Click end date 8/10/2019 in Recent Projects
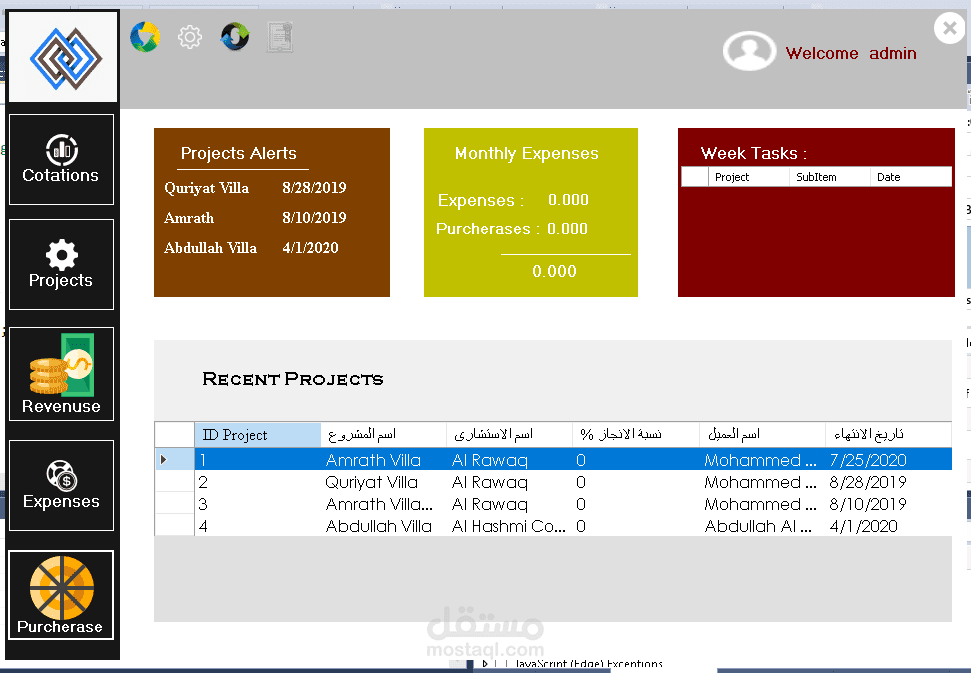971x673 pixels. (x=888, y=504)
